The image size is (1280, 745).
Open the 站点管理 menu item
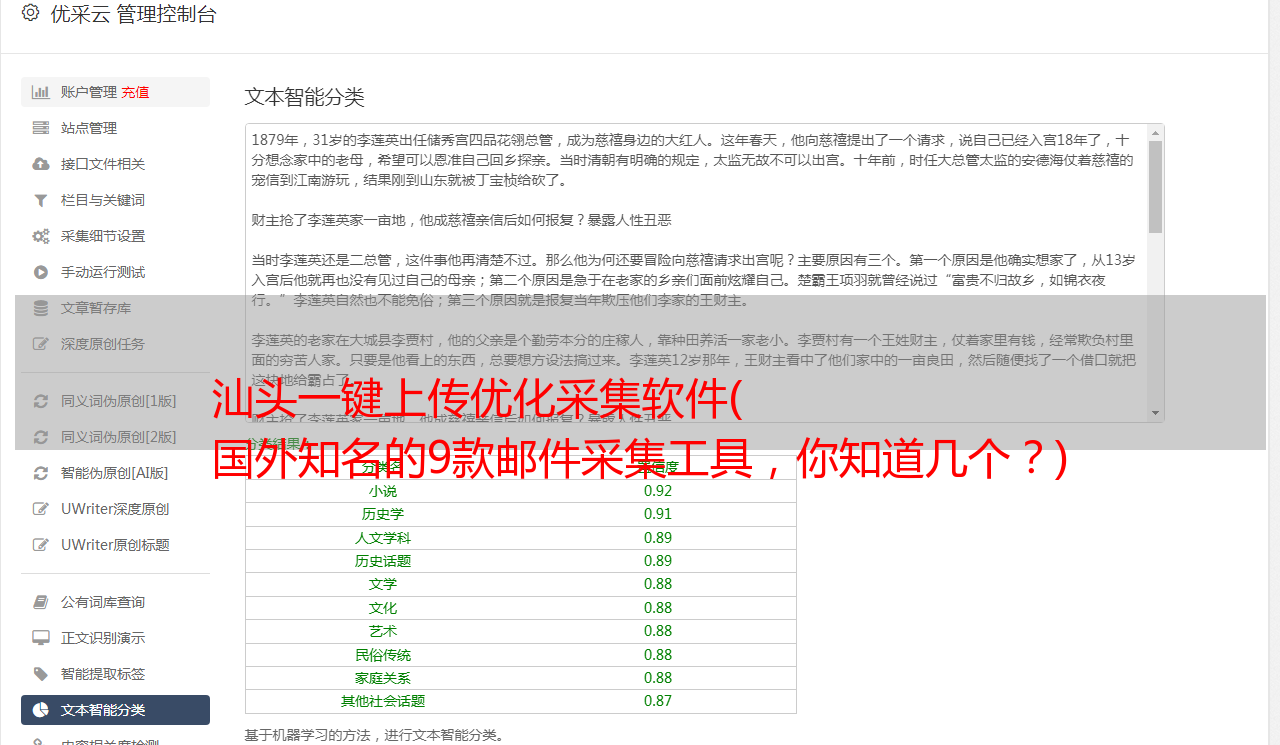[115, 128]
